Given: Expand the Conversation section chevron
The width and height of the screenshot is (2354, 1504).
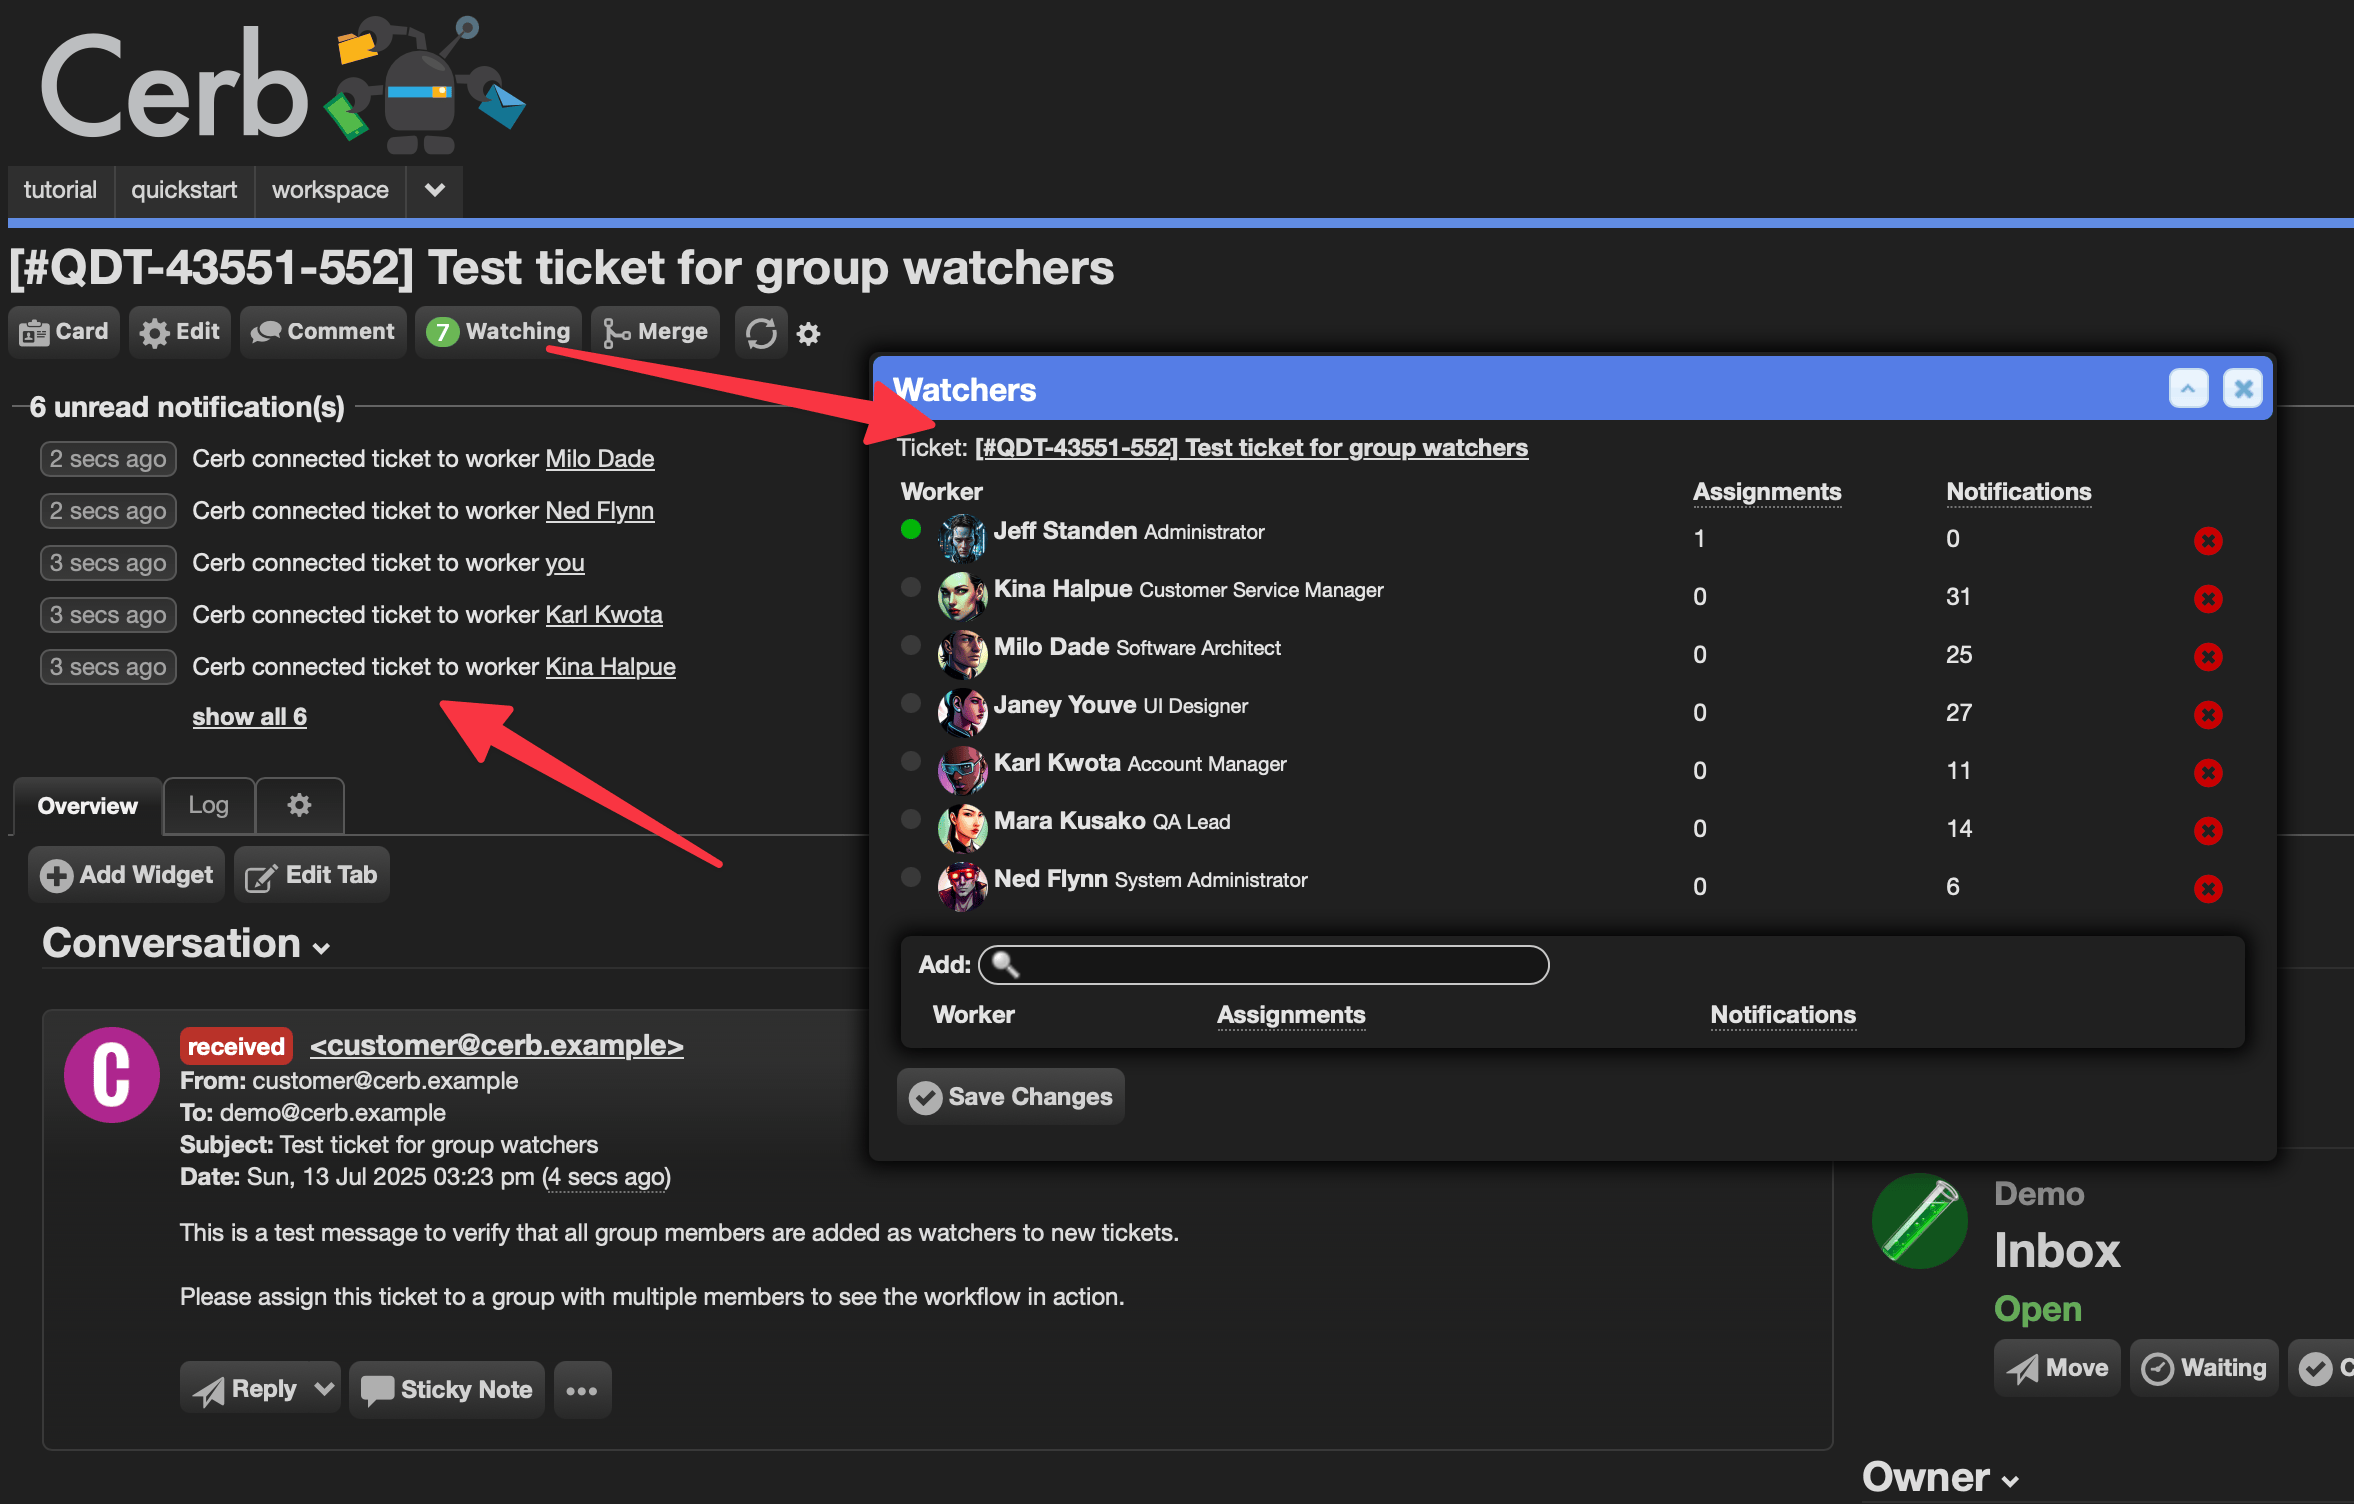Looking at the screenshot, I should click(x=321, y=948).
